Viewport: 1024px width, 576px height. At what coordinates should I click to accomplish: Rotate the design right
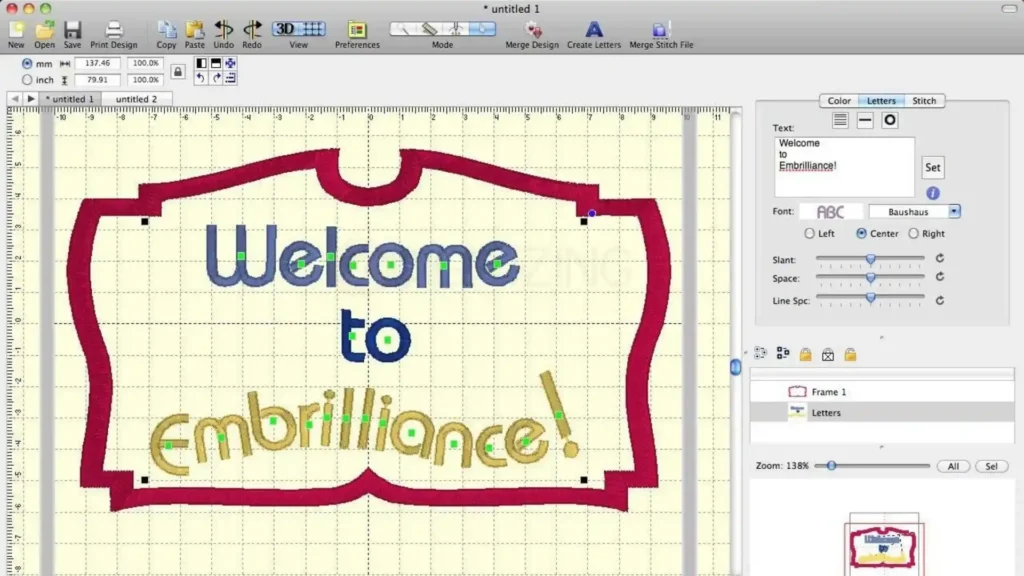coord(216,78)
